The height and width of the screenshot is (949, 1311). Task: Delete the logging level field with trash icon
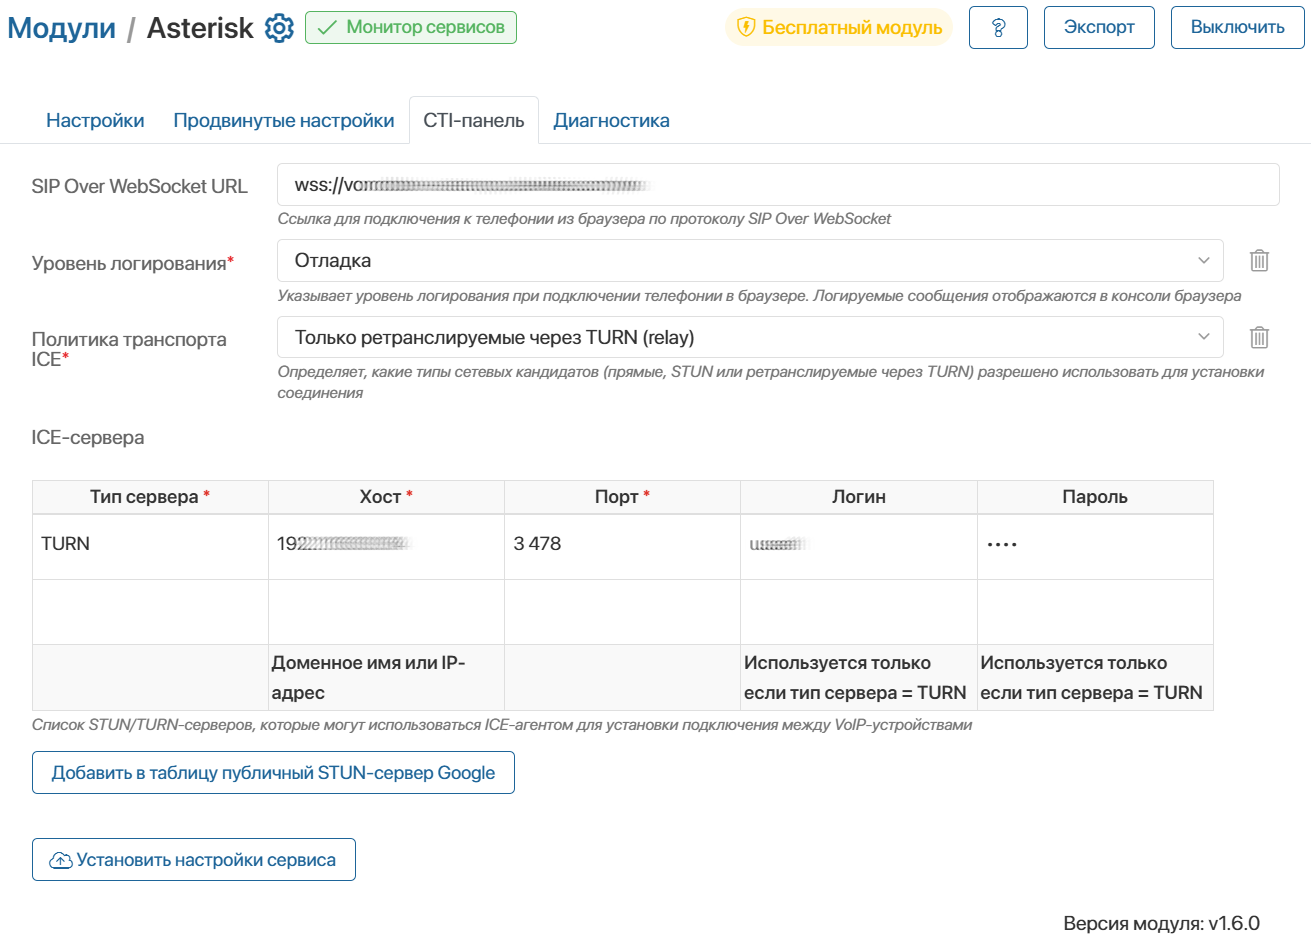pyautogui.click(x=1259, y=261)
